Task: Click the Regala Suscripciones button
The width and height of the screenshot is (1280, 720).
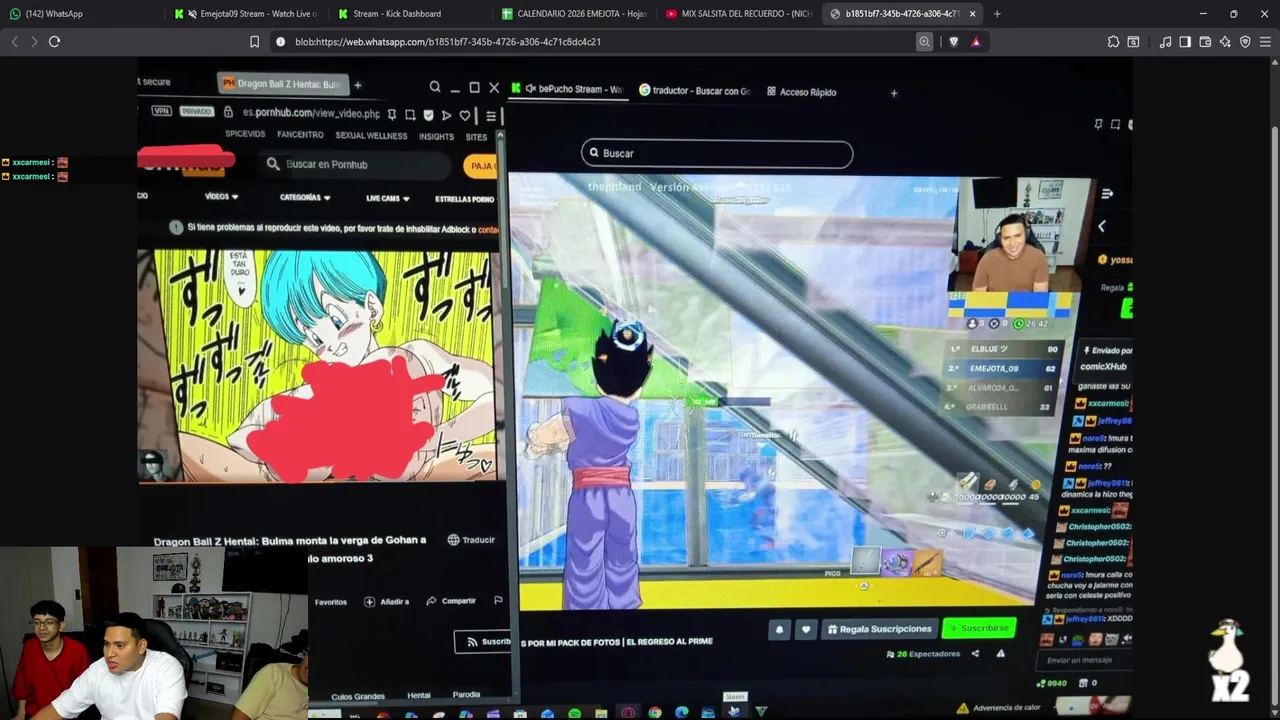Action: coord(880,629)
